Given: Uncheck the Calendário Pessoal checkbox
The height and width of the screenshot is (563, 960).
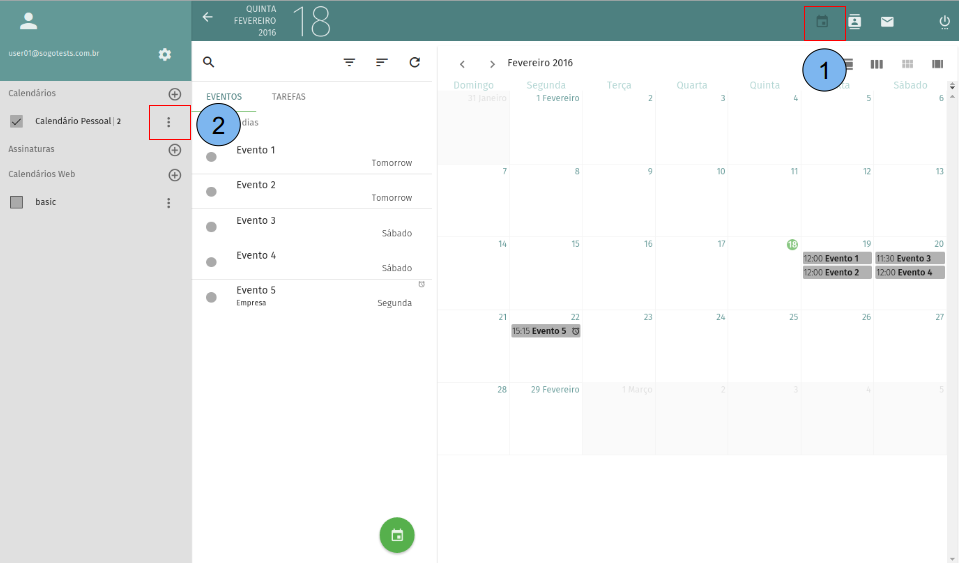Looking at the screenshot, I should coord(16,121).
